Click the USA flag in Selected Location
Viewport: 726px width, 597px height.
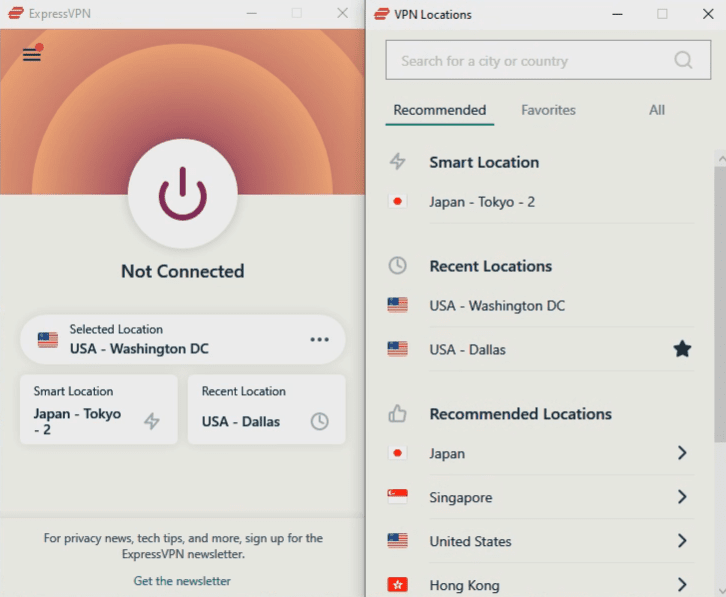(48, 339)
